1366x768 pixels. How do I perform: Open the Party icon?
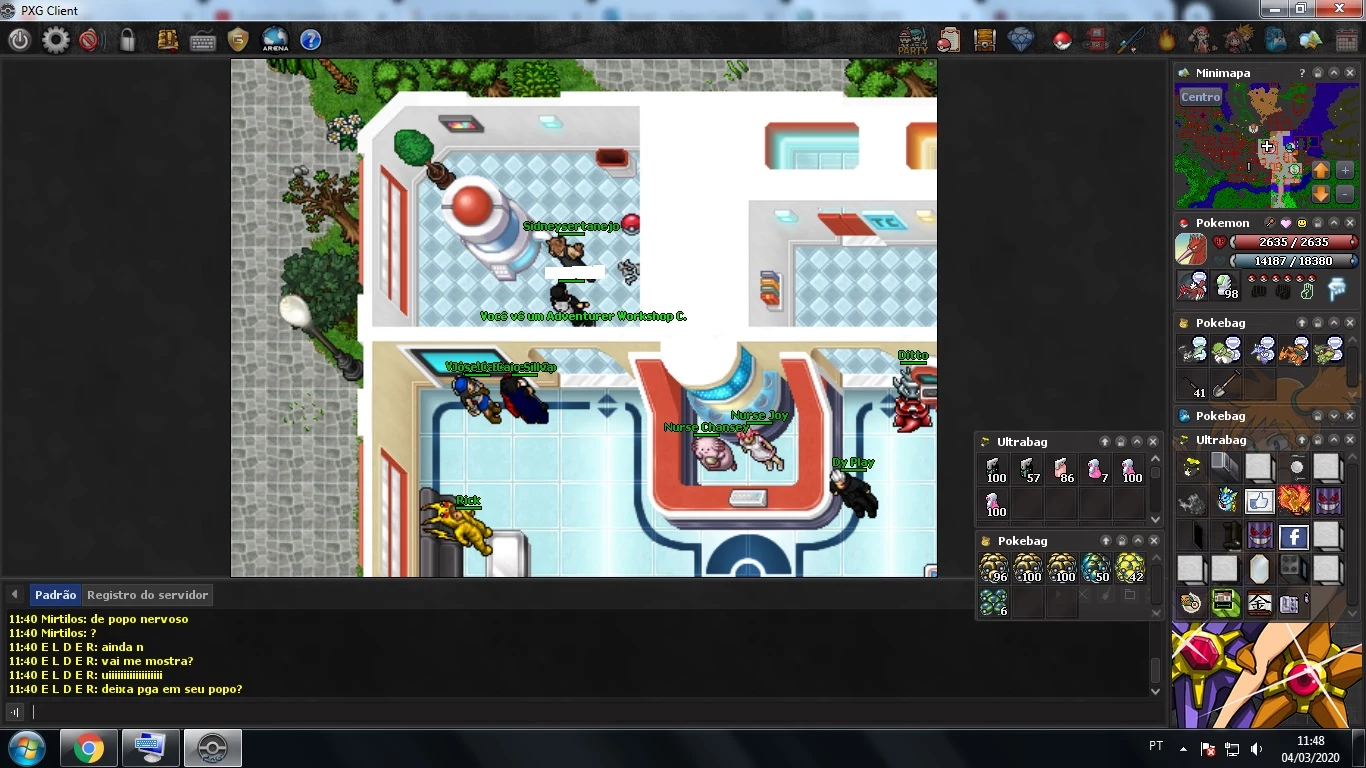(912, 40)
